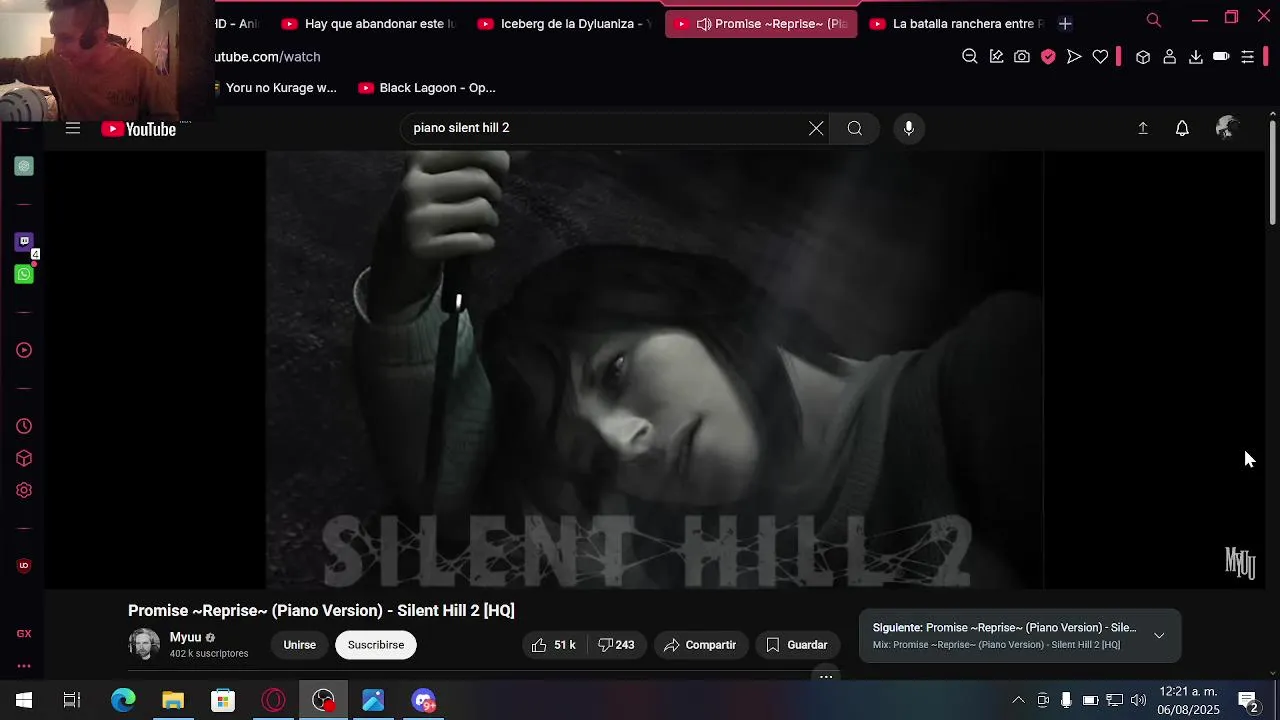Open 'Black Lagoon - Op...' bookmark
The width and height of the screenshot is (1280, 720).
coord(427,88)
